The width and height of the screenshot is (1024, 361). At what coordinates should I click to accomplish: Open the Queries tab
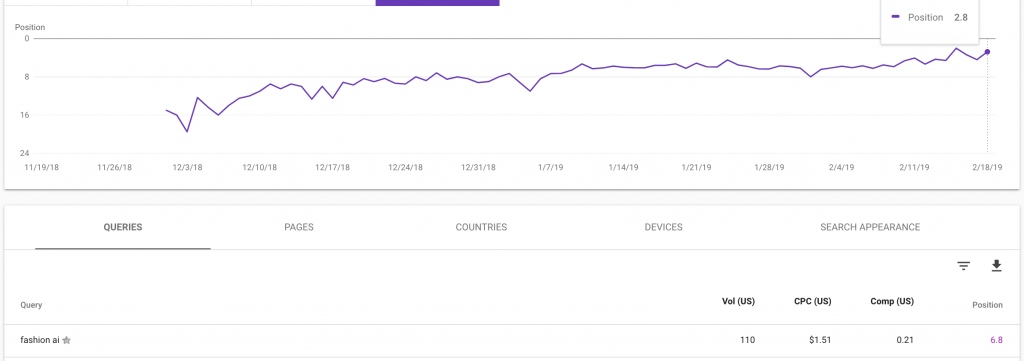123,227
